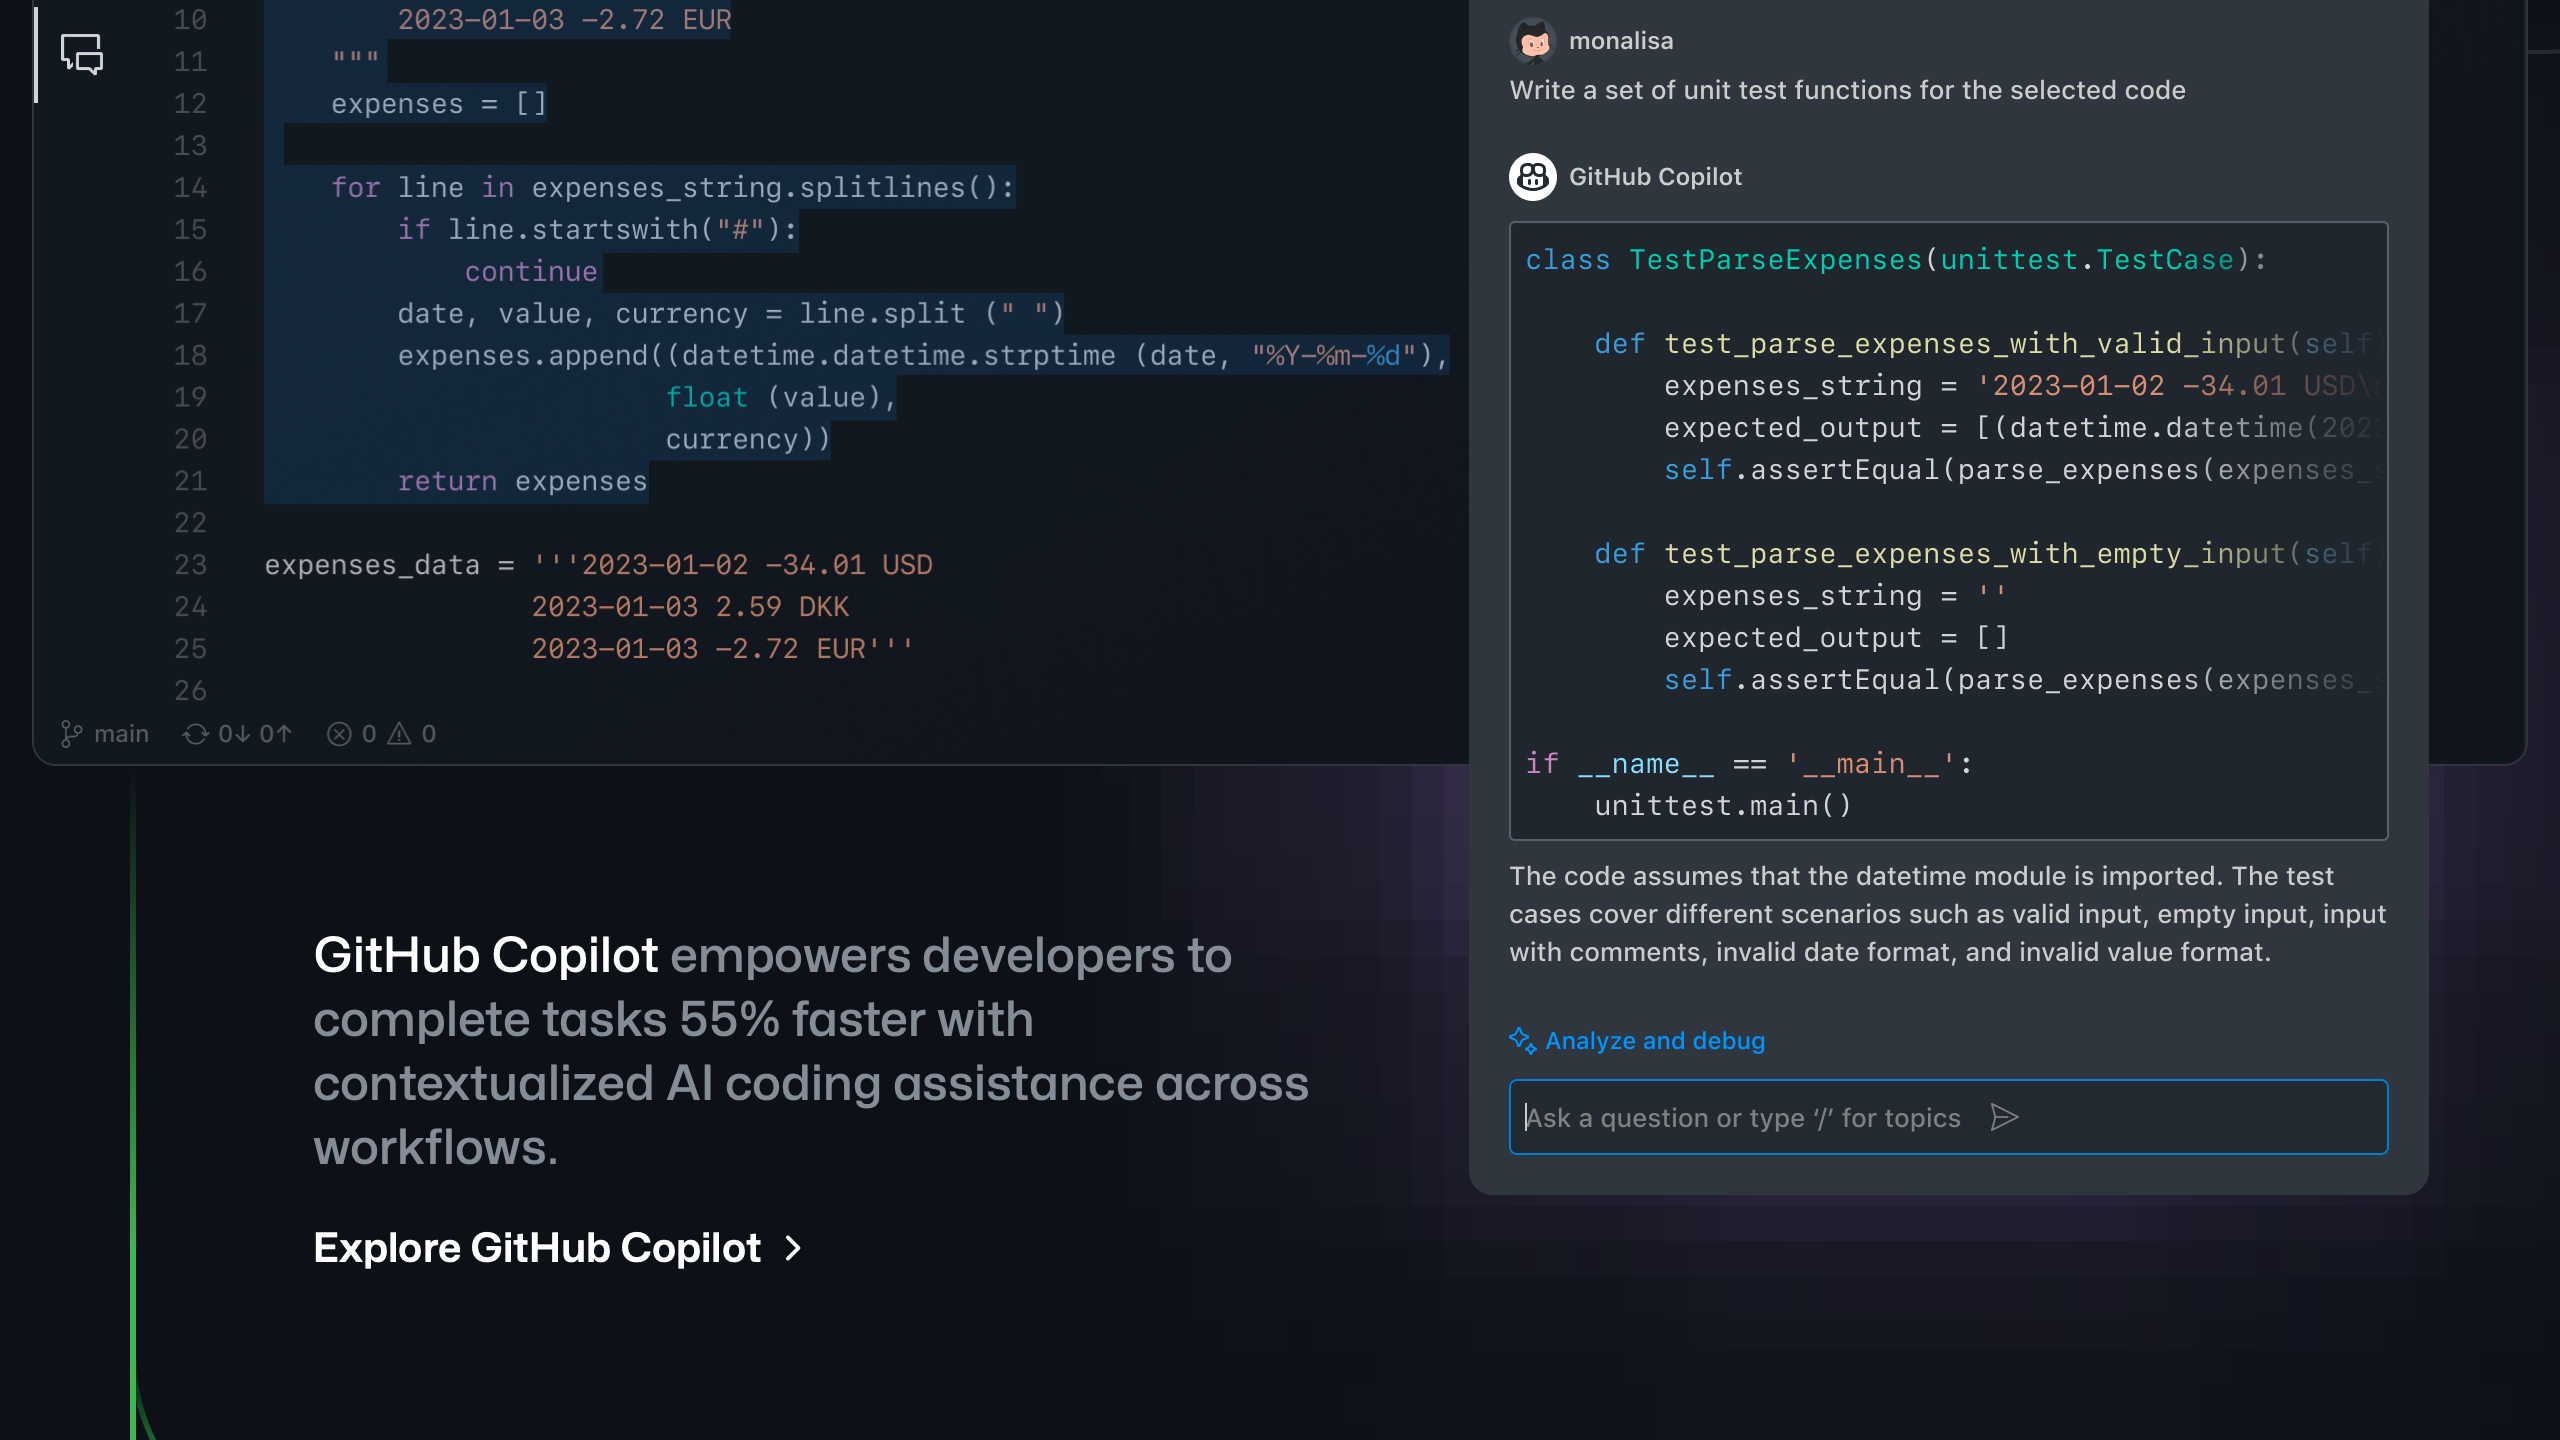Viewport: 2560px width, 1440px height.
Task: Click monalisa's avatar in chat
Action: click(x=1533, y=41)
